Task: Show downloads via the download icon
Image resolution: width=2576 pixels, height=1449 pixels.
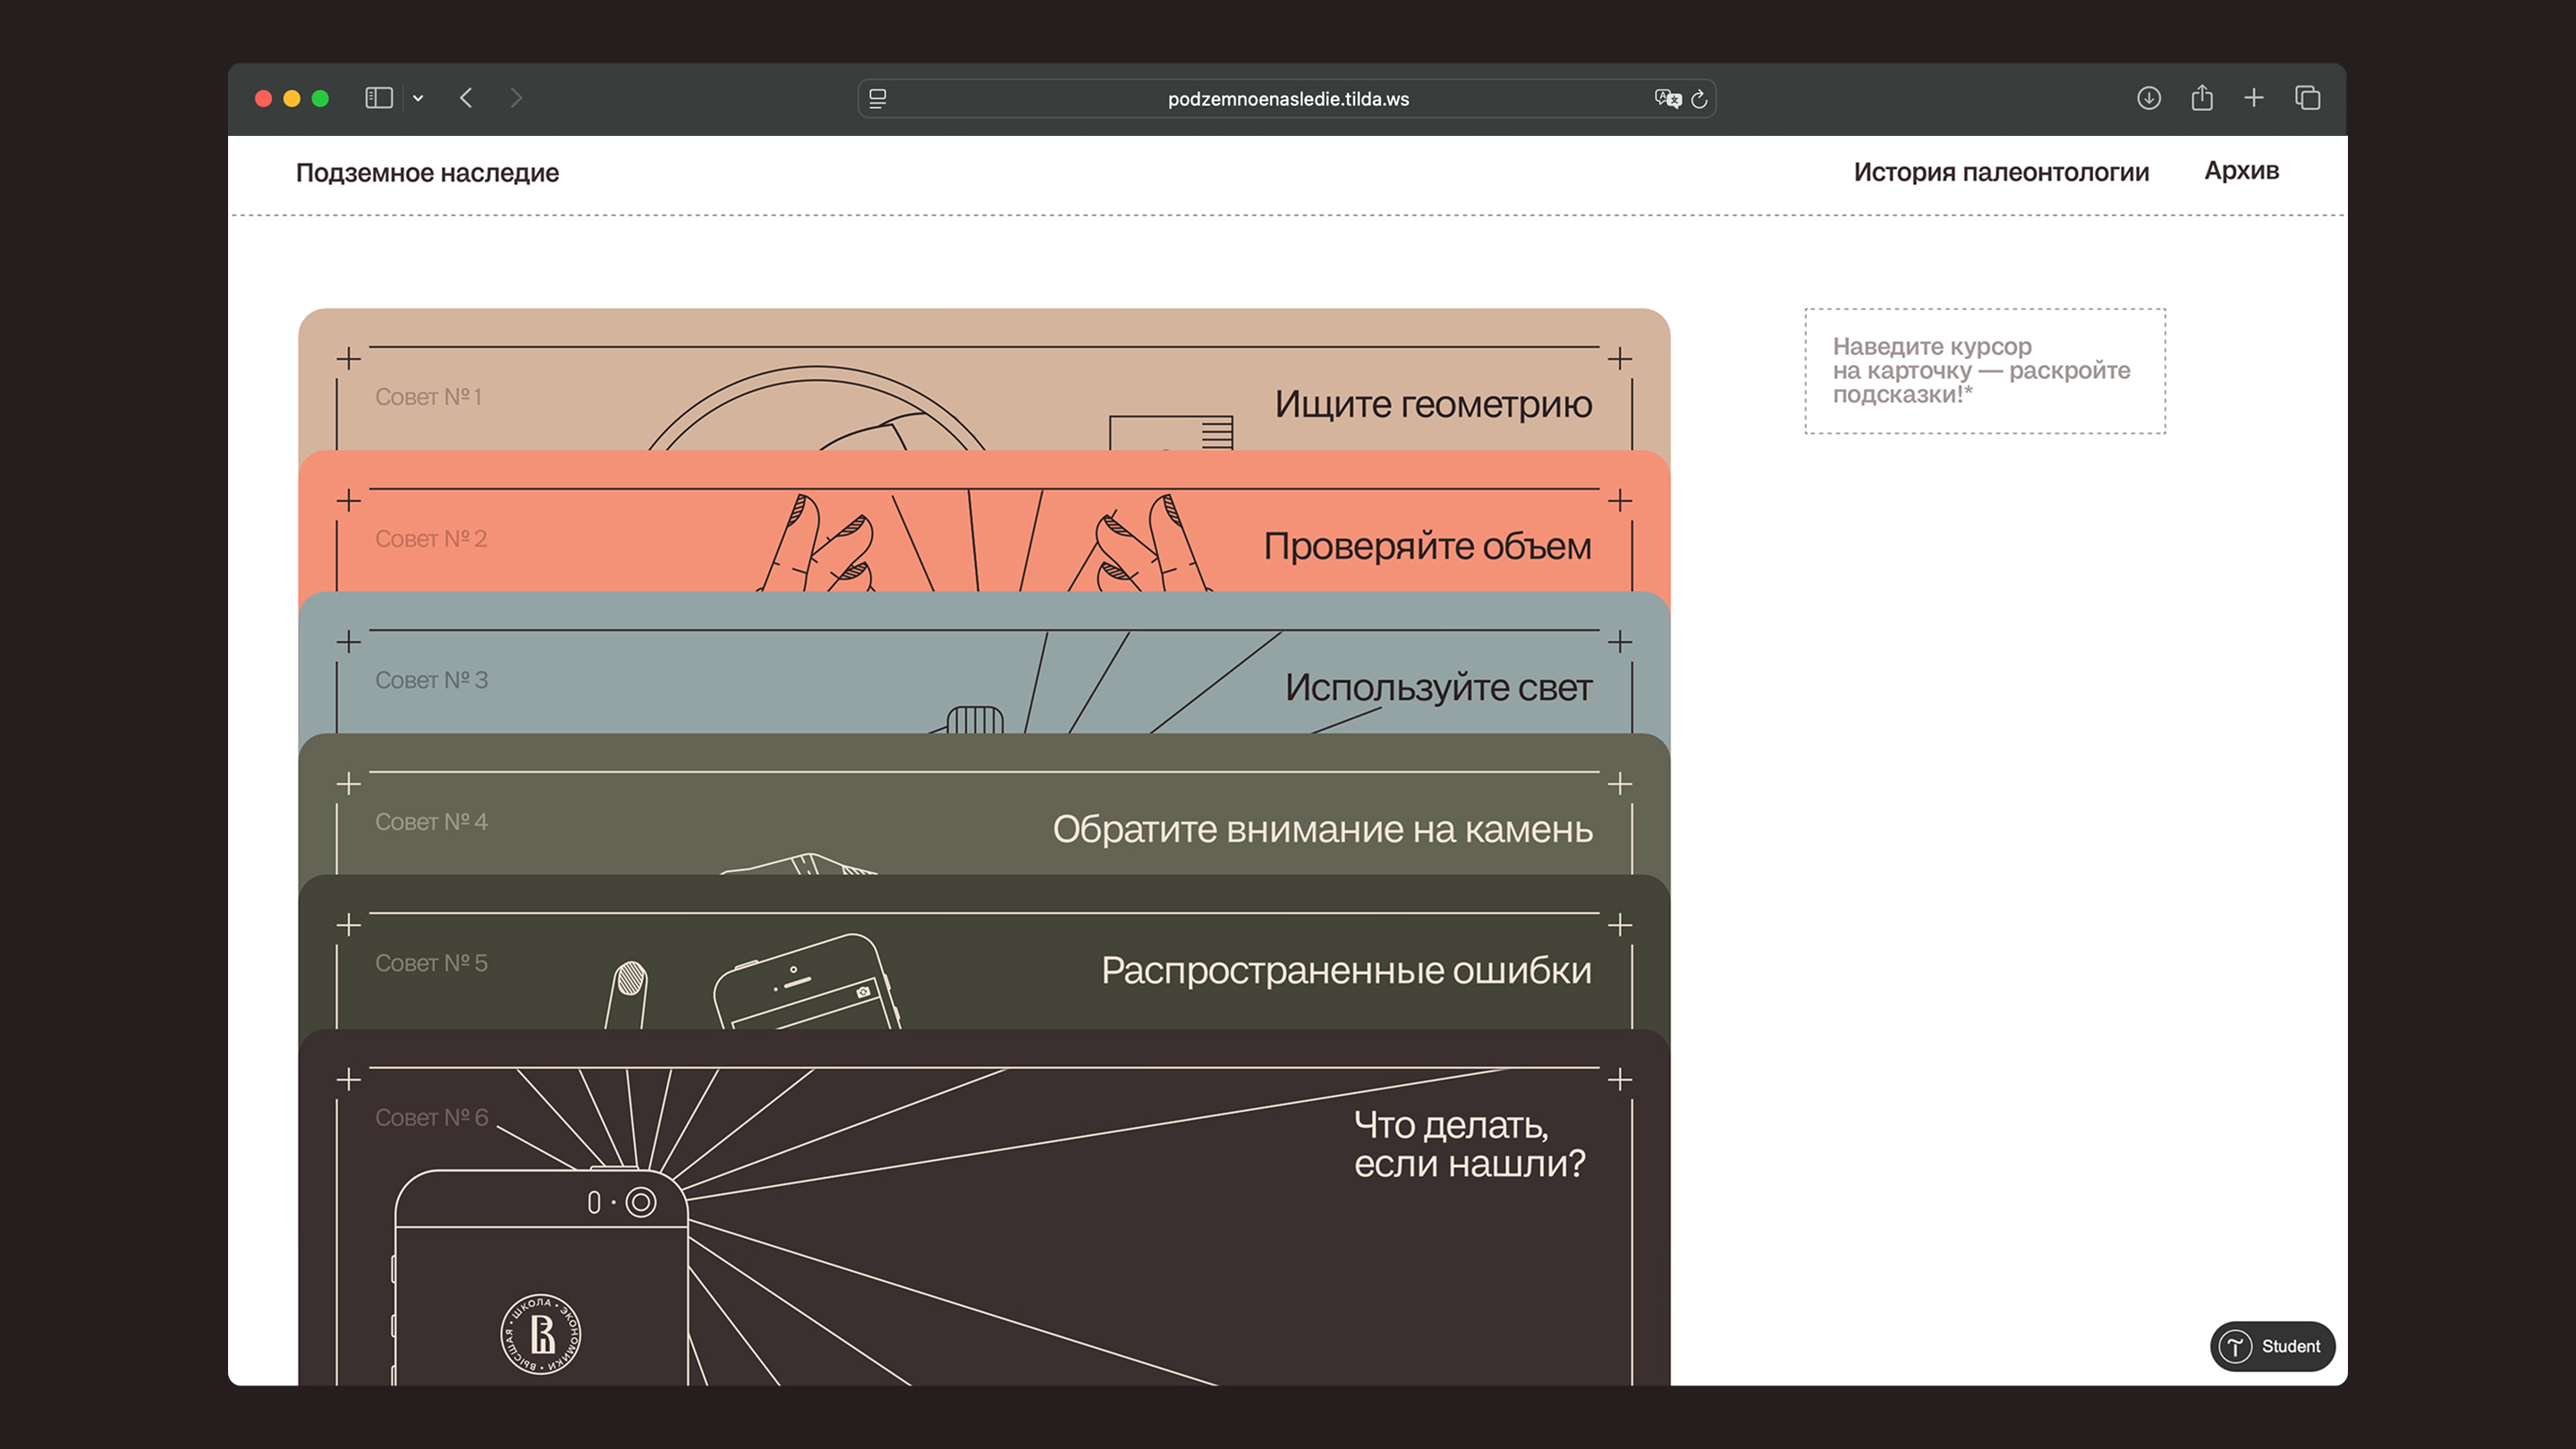Action: (x=2149, y=98)
